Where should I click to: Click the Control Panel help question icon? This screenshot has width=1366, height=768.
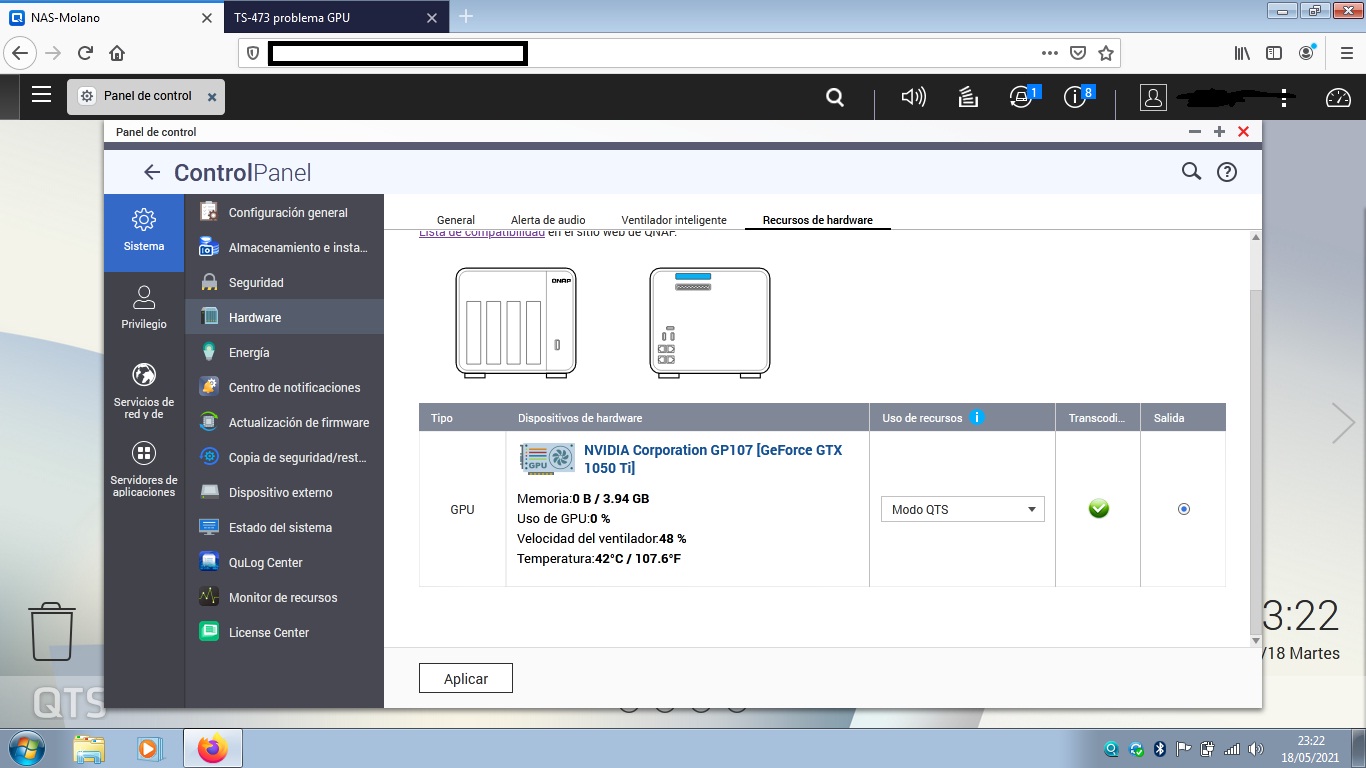tap(1227, 172)
